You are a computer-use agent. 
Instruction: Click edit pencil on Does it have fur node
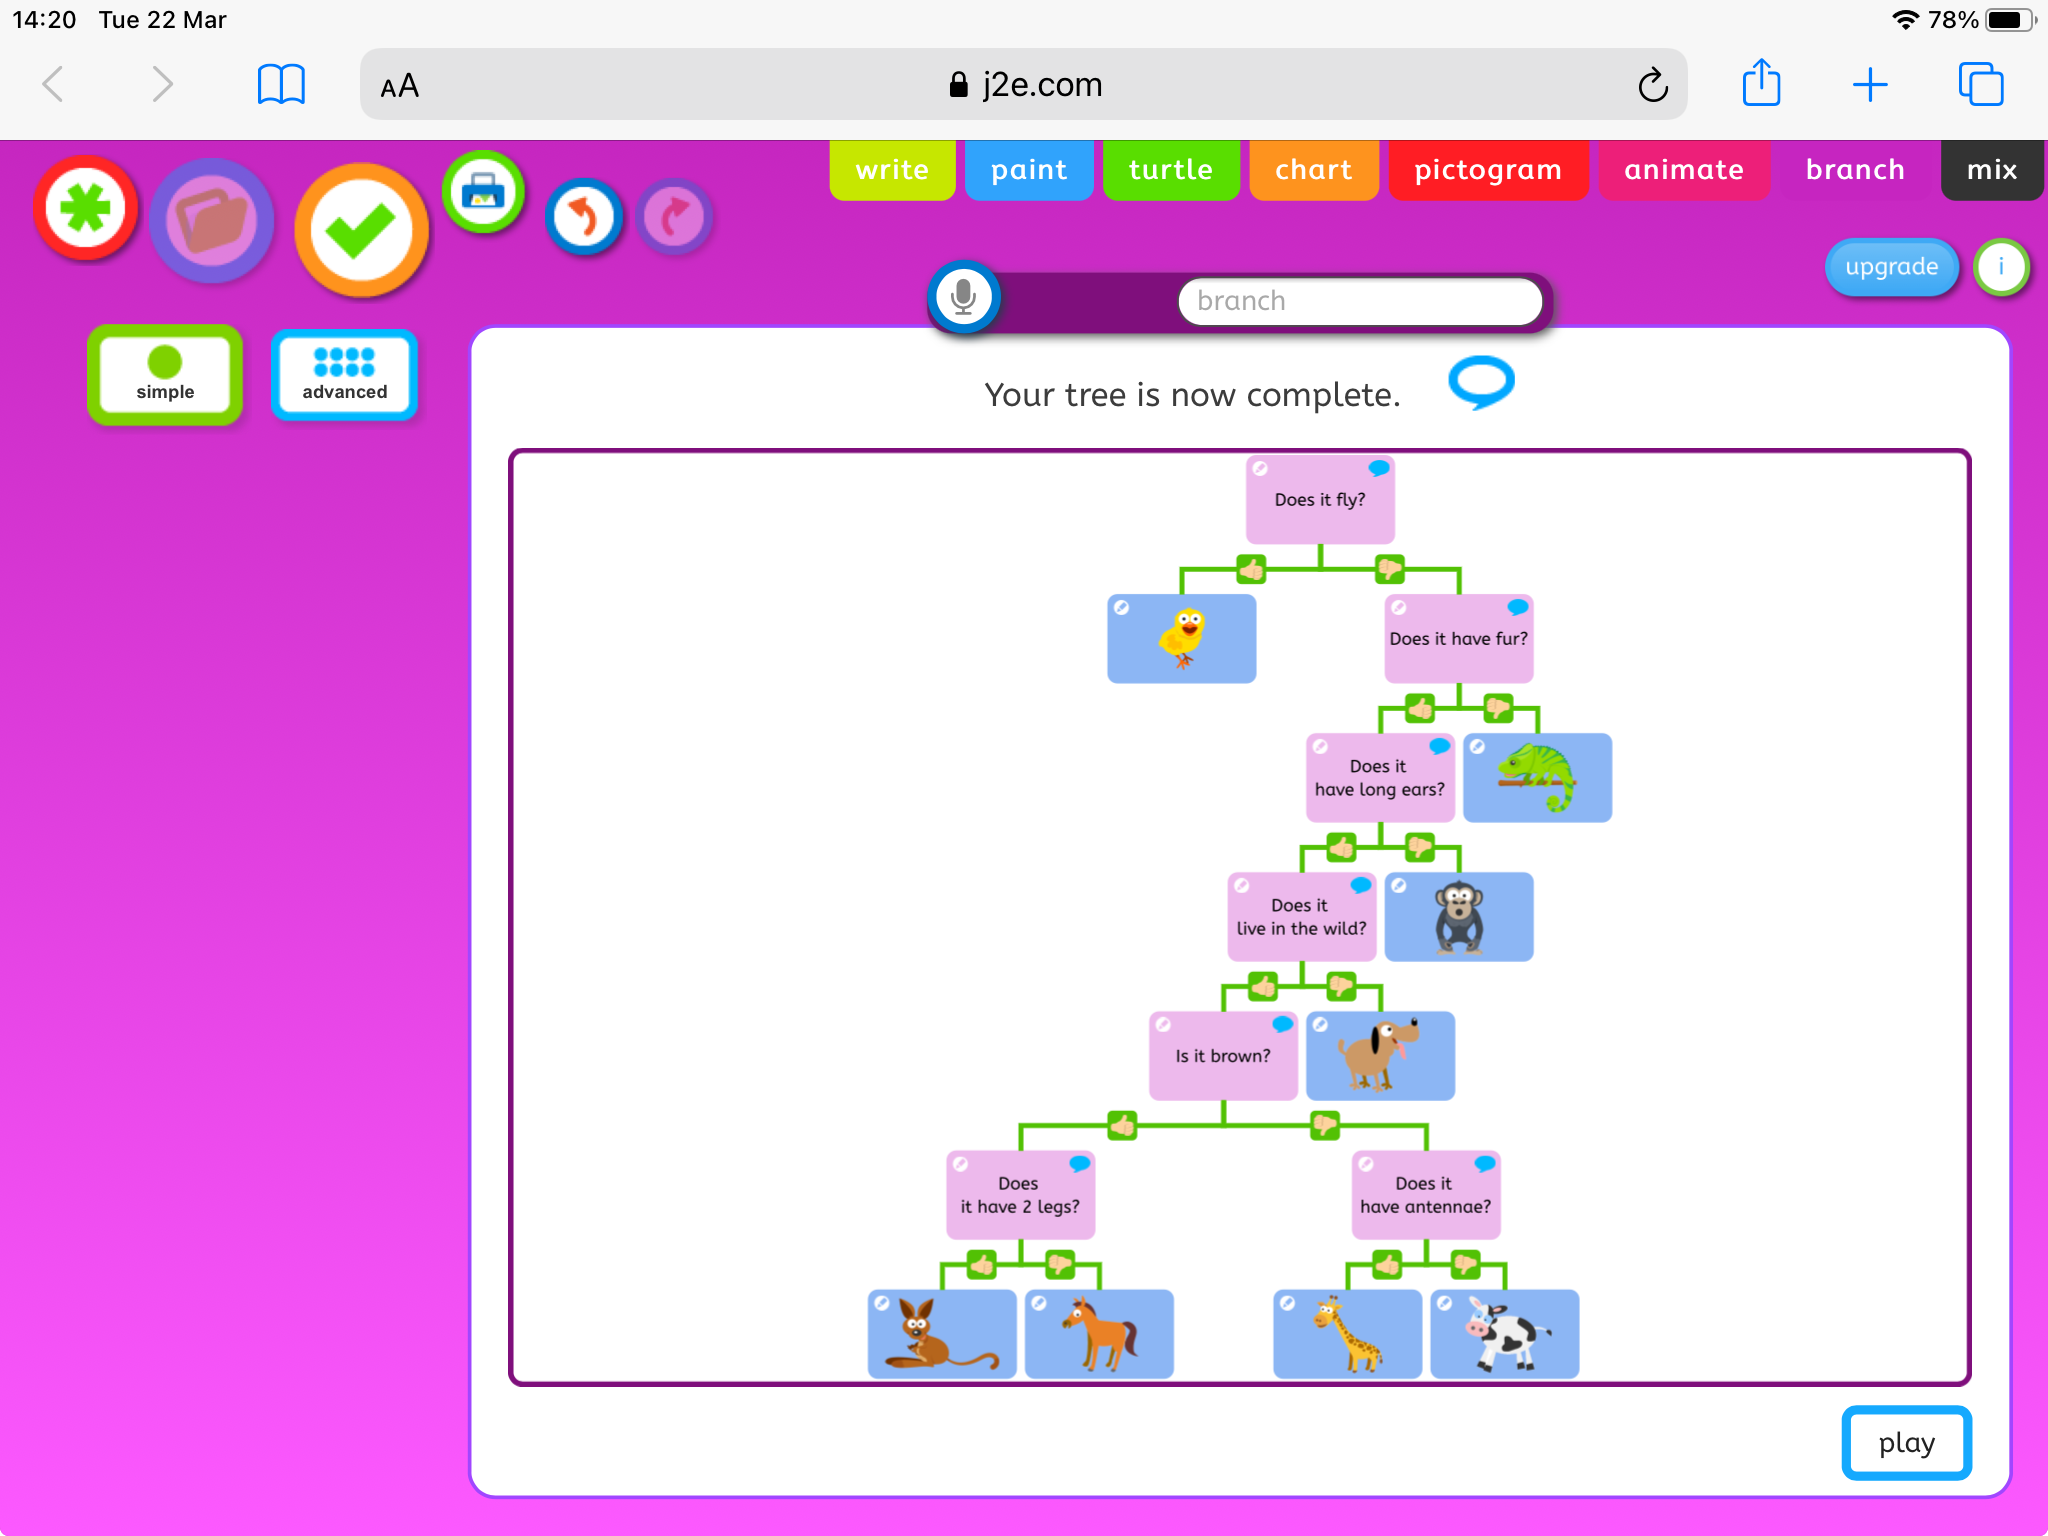(1399, 607)
